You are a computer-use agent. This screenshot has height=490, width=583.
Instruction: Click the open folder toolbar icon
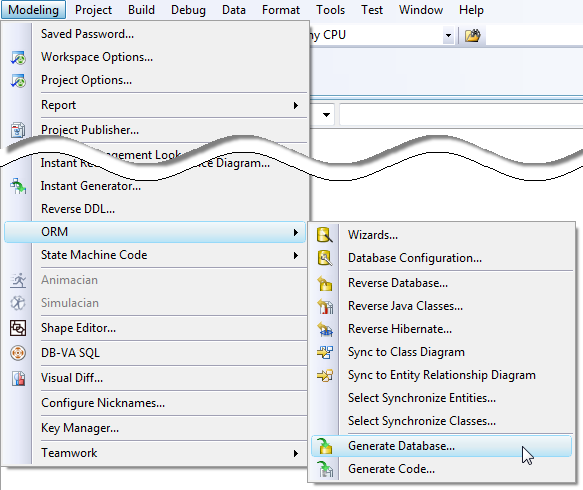point(473,36)
